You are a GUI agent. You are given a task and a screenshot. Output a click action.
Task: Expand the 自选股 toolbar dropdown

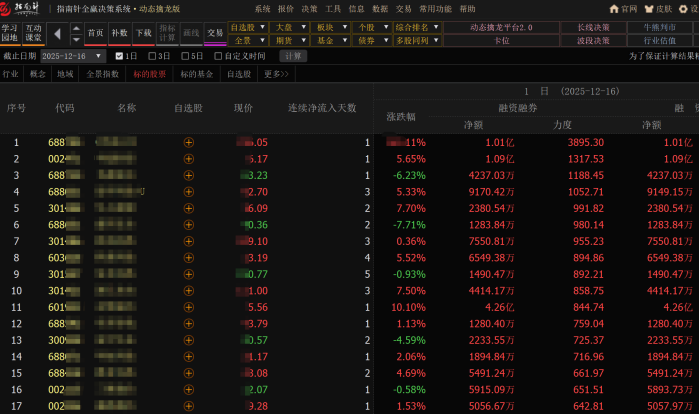[x=263, y=27]
